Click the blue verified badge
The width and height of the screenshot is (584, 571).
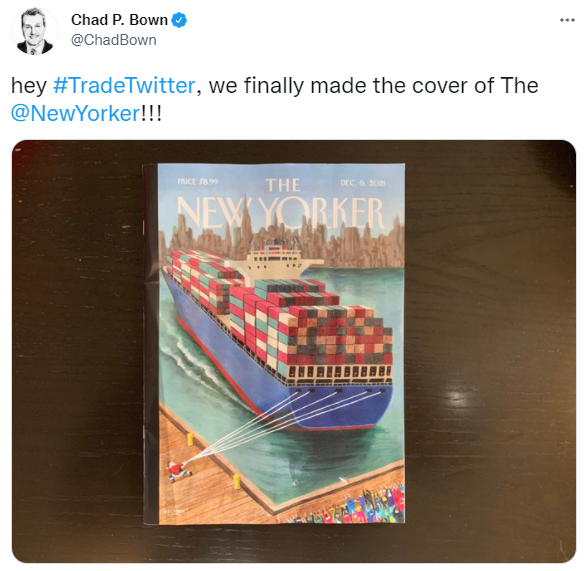click(179, 20)
